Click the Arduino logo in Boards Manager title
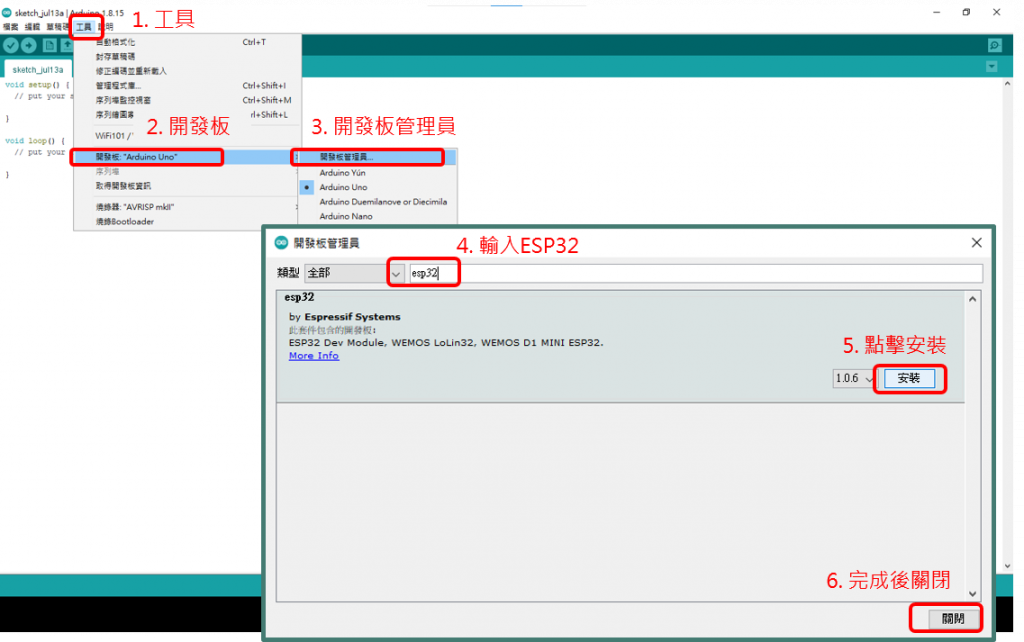 pos(281,242)
